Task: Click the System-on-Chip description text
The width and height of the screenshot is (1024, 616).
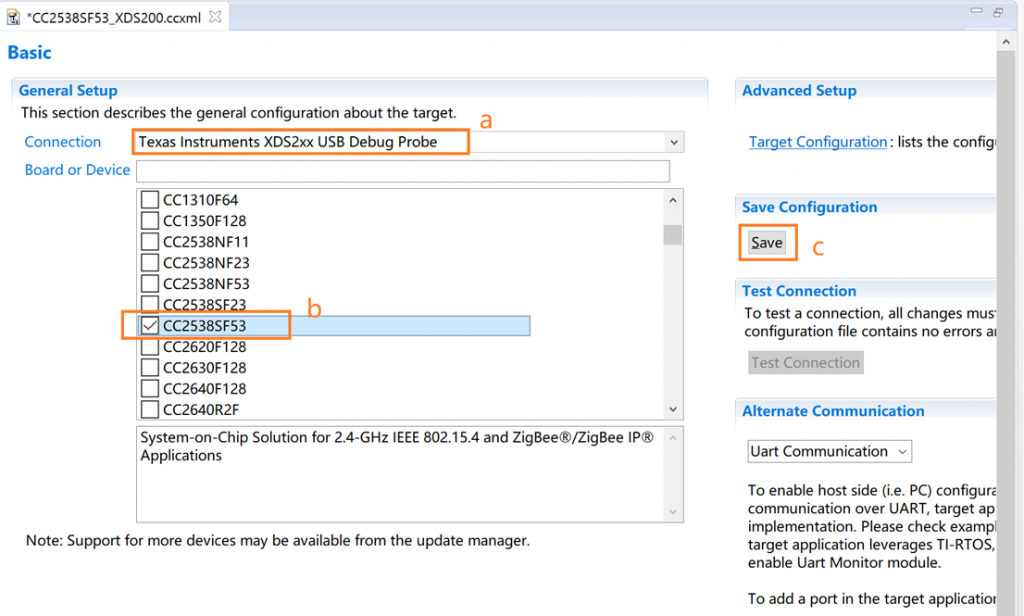Action: (397, 446)
